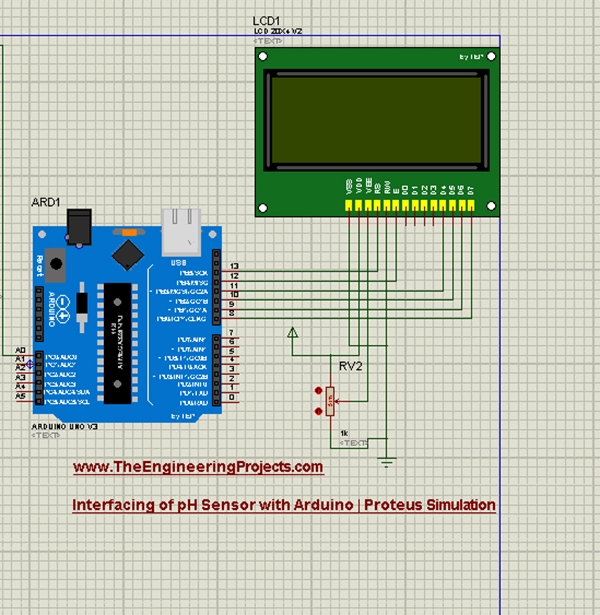
Task: Select the diode component on the Arduino board
Action: 82,307
